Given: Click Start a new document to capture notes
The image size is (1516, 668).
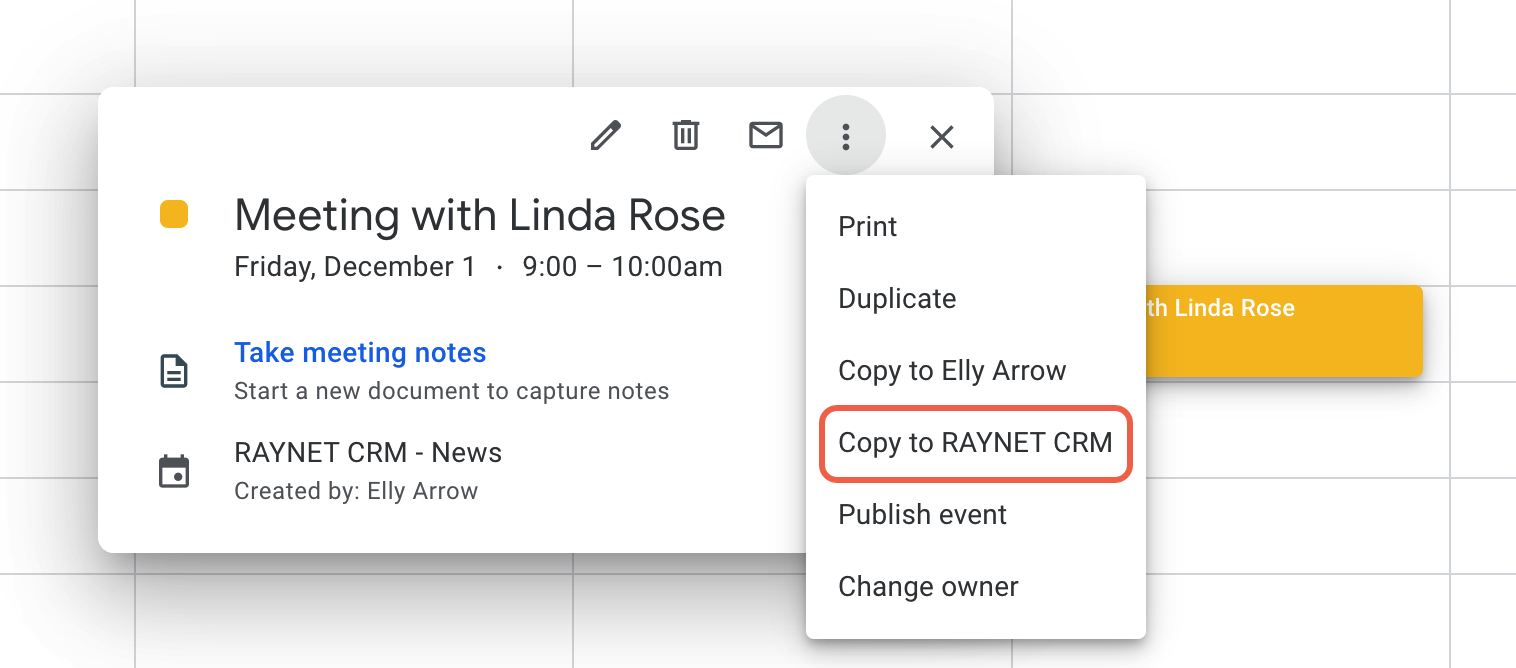Looking at the screenshot, I should [452, 391].
